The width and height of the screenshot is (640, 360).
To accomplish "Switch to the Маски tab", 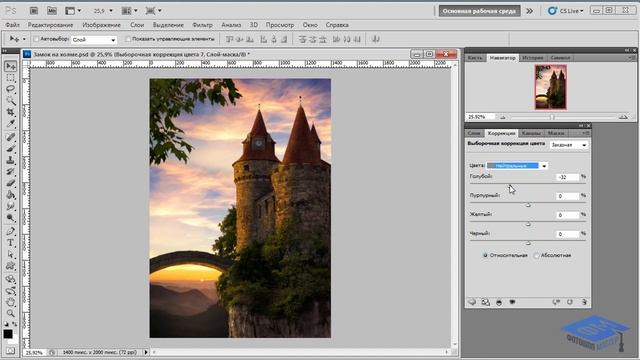I will pos(556,133).
